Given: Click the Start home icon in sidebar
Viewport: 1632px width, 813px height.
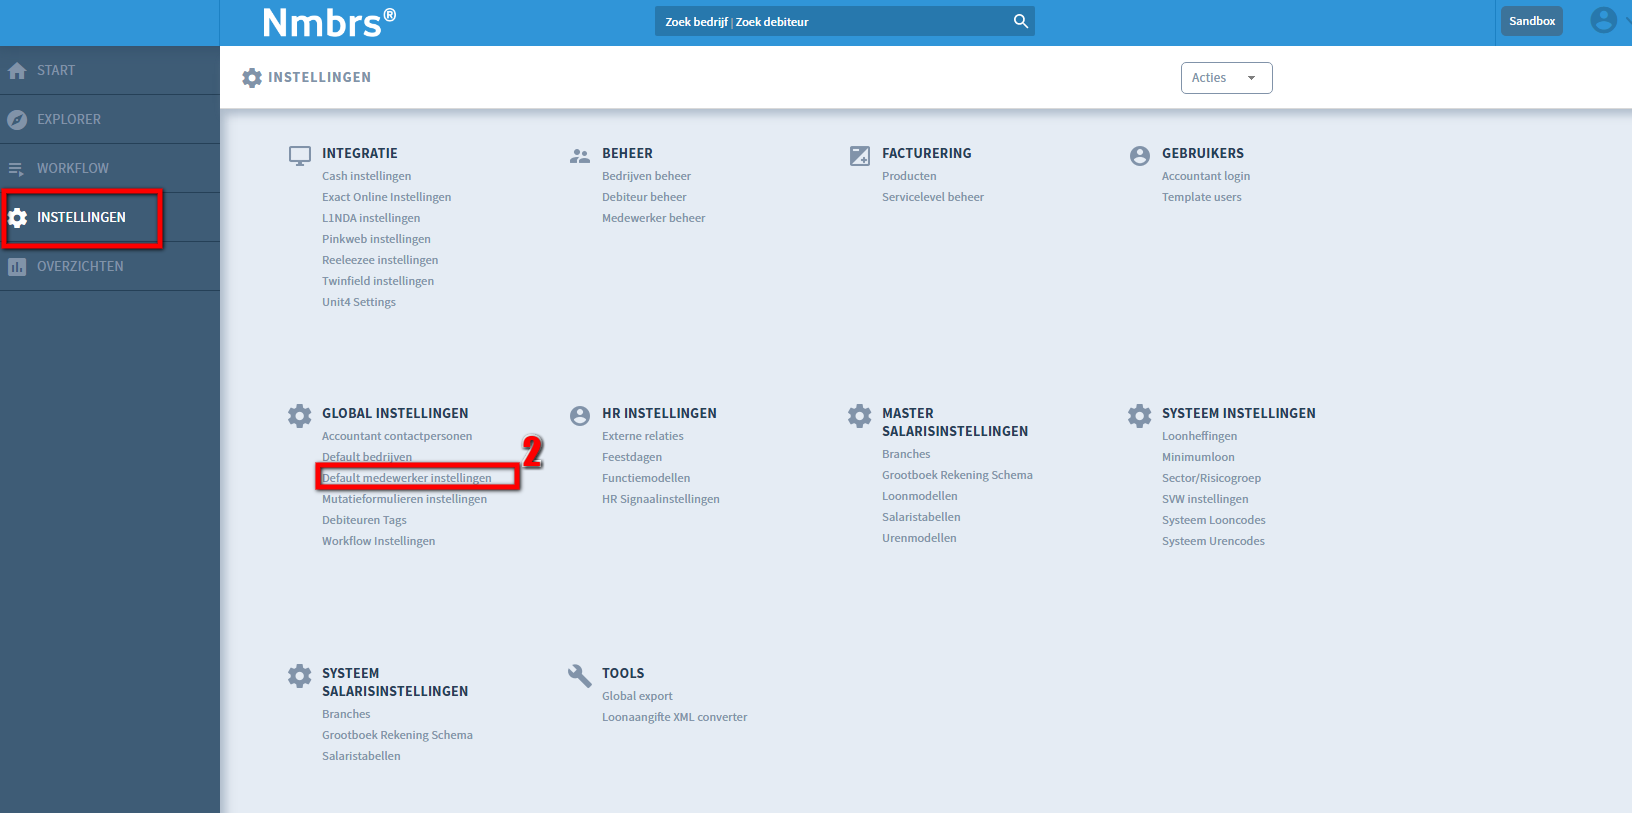Looking at the screenshot, I should click(x=17, y=71).
